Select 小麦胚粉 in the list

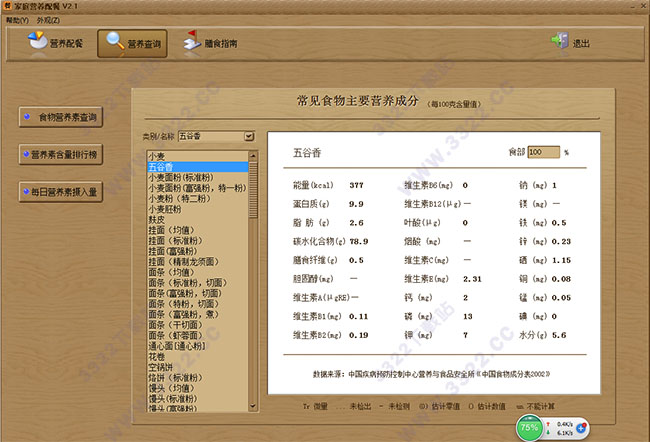[x=197, y=209]
